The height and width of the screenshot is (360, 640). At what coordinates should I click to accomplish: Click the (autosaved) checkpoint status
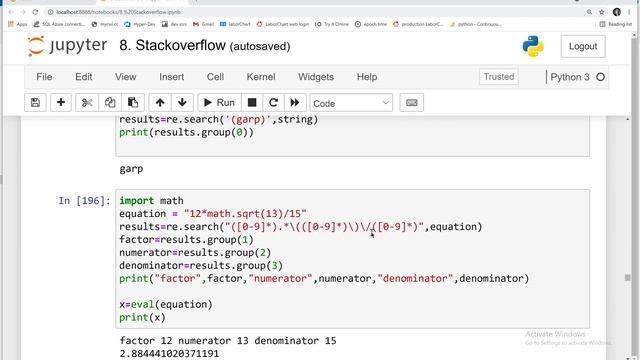[x=260, y=47]
